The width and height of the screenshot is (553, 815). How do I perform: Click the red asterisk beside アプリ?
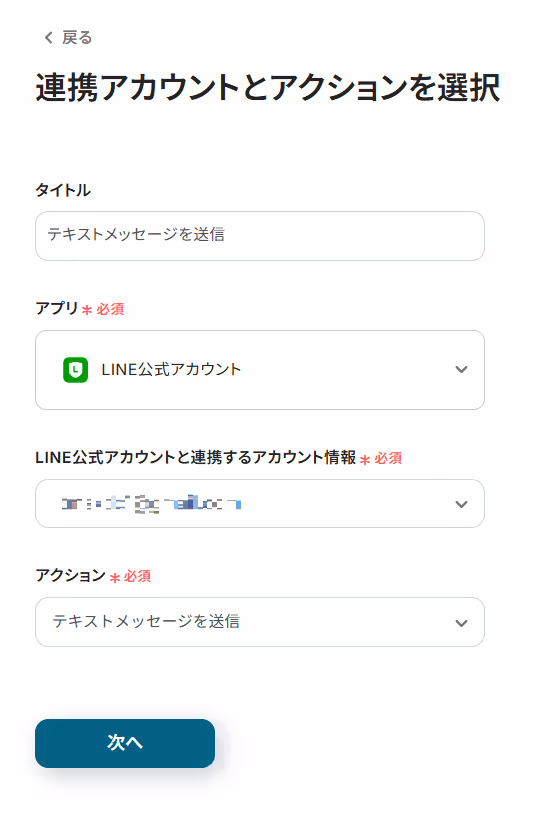87,310
